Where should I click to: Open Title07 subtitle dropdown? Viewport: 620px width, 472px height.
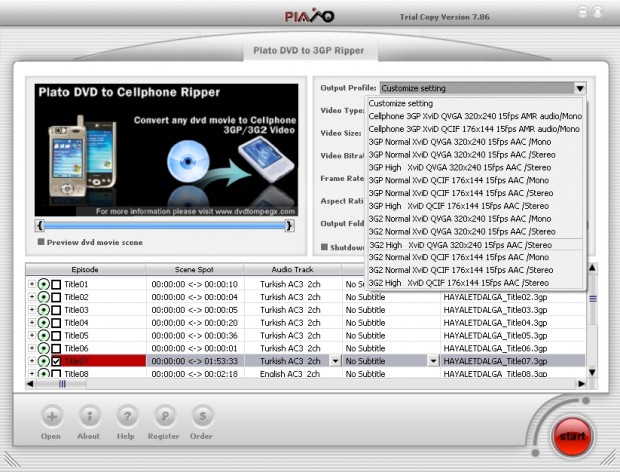tap(433, 361)
